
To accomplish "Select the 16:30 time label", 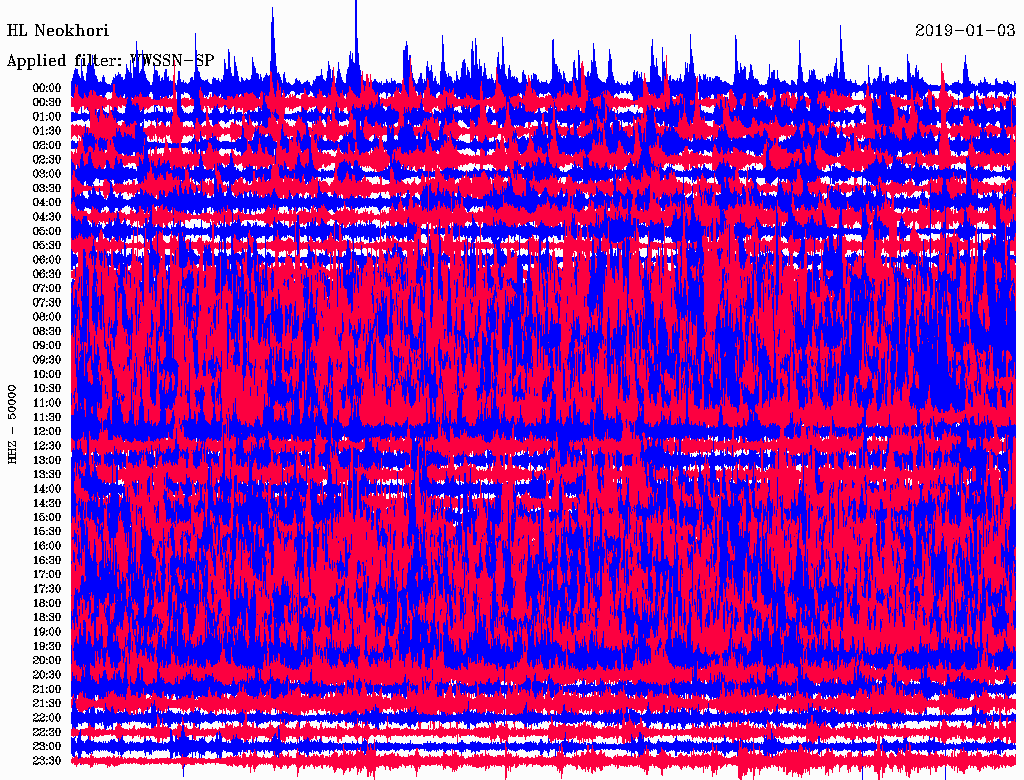I will tap(46, 561).
